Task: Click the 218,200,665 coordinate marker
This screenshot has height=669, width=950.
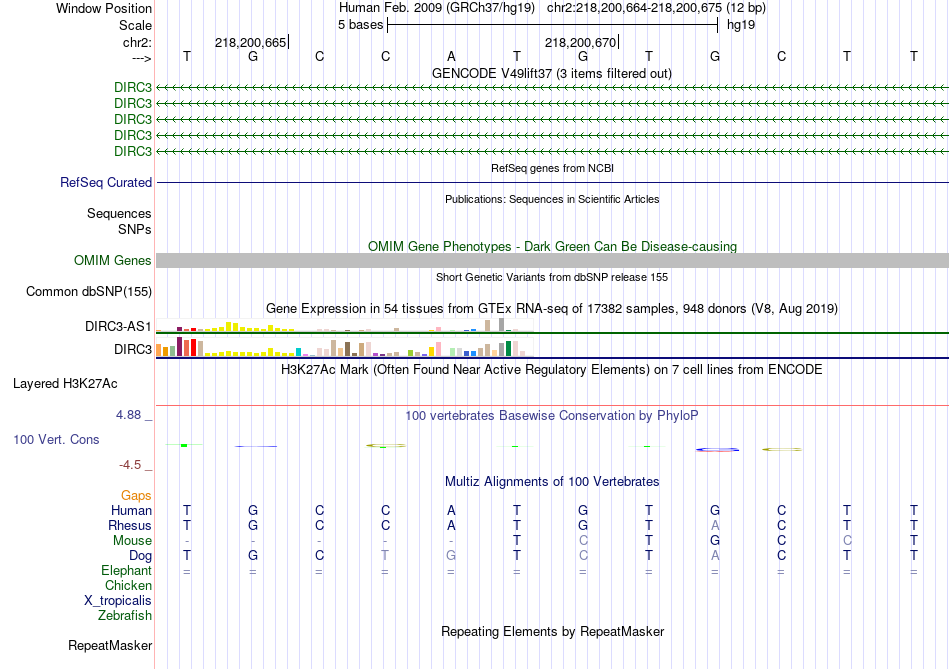Action: (251, 42)
